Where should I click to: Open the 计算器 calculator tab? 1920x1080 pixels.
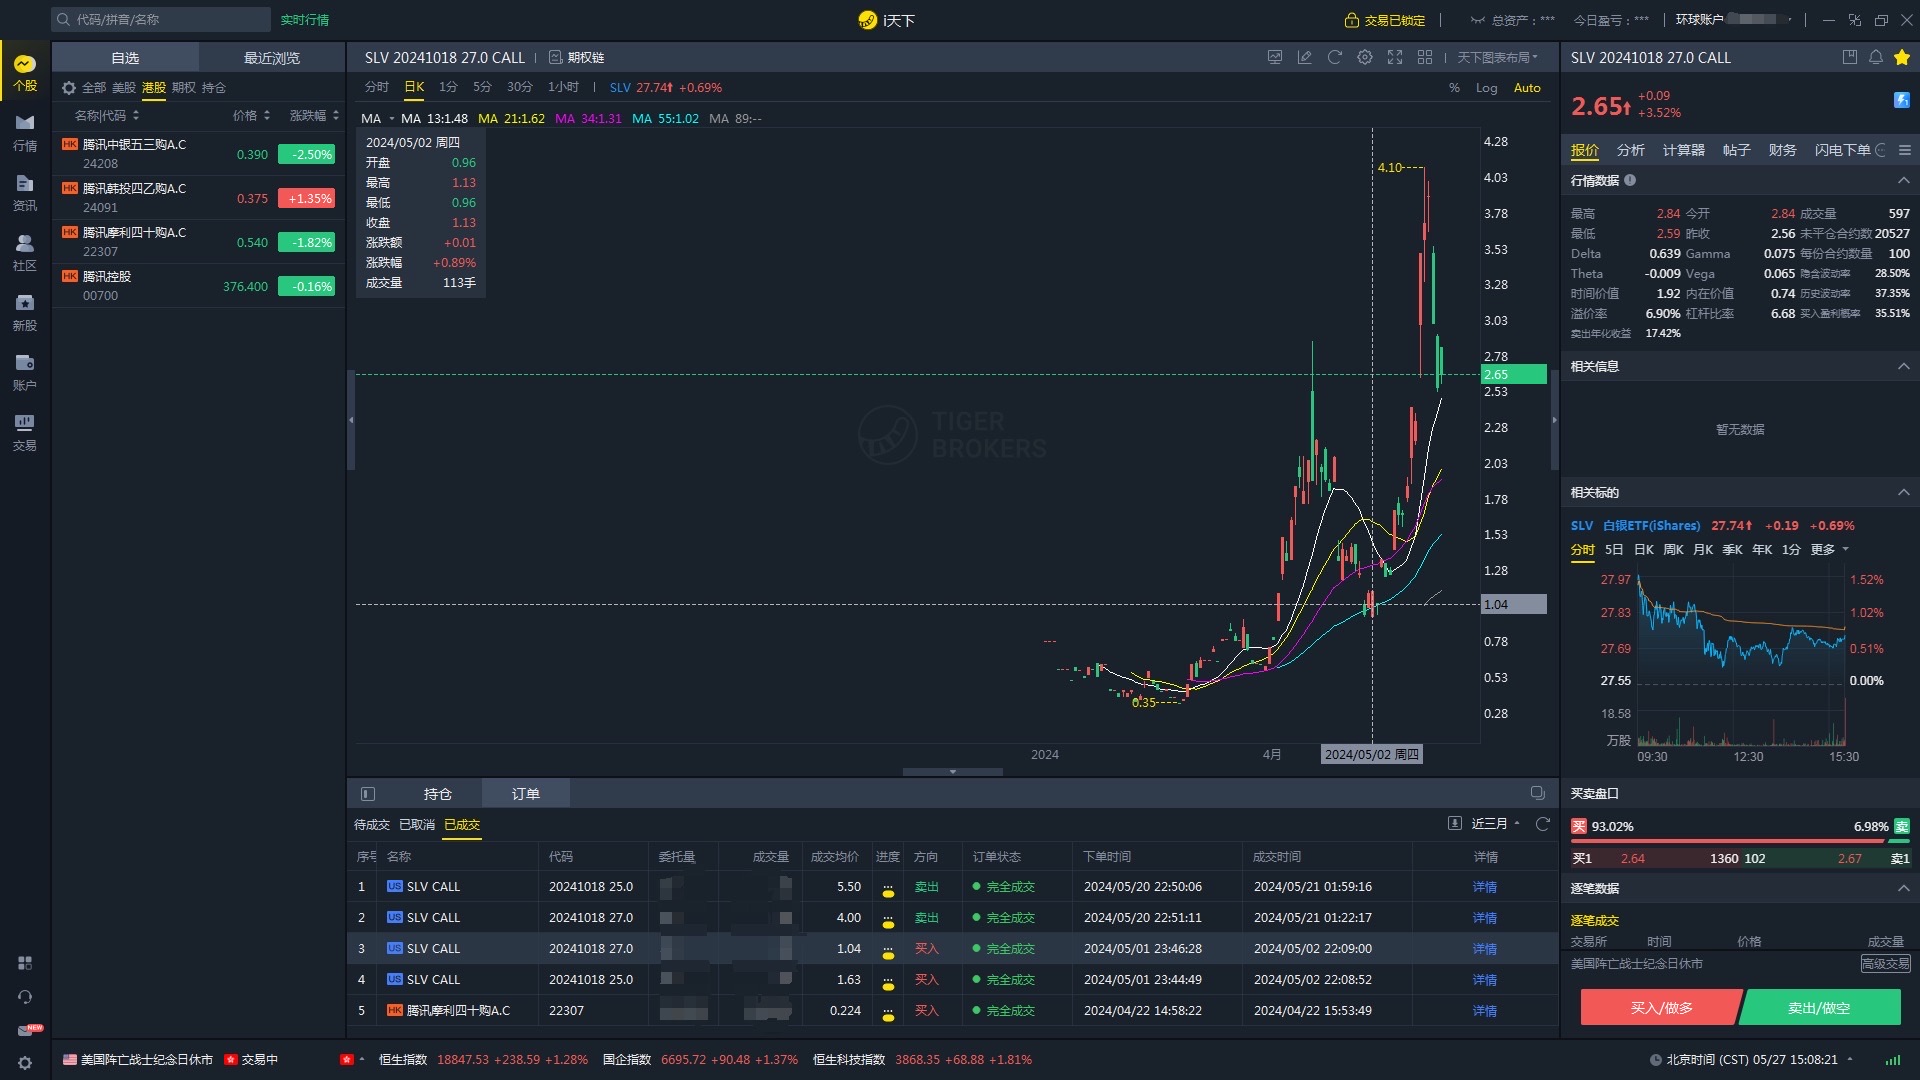tap(1684, 150)
